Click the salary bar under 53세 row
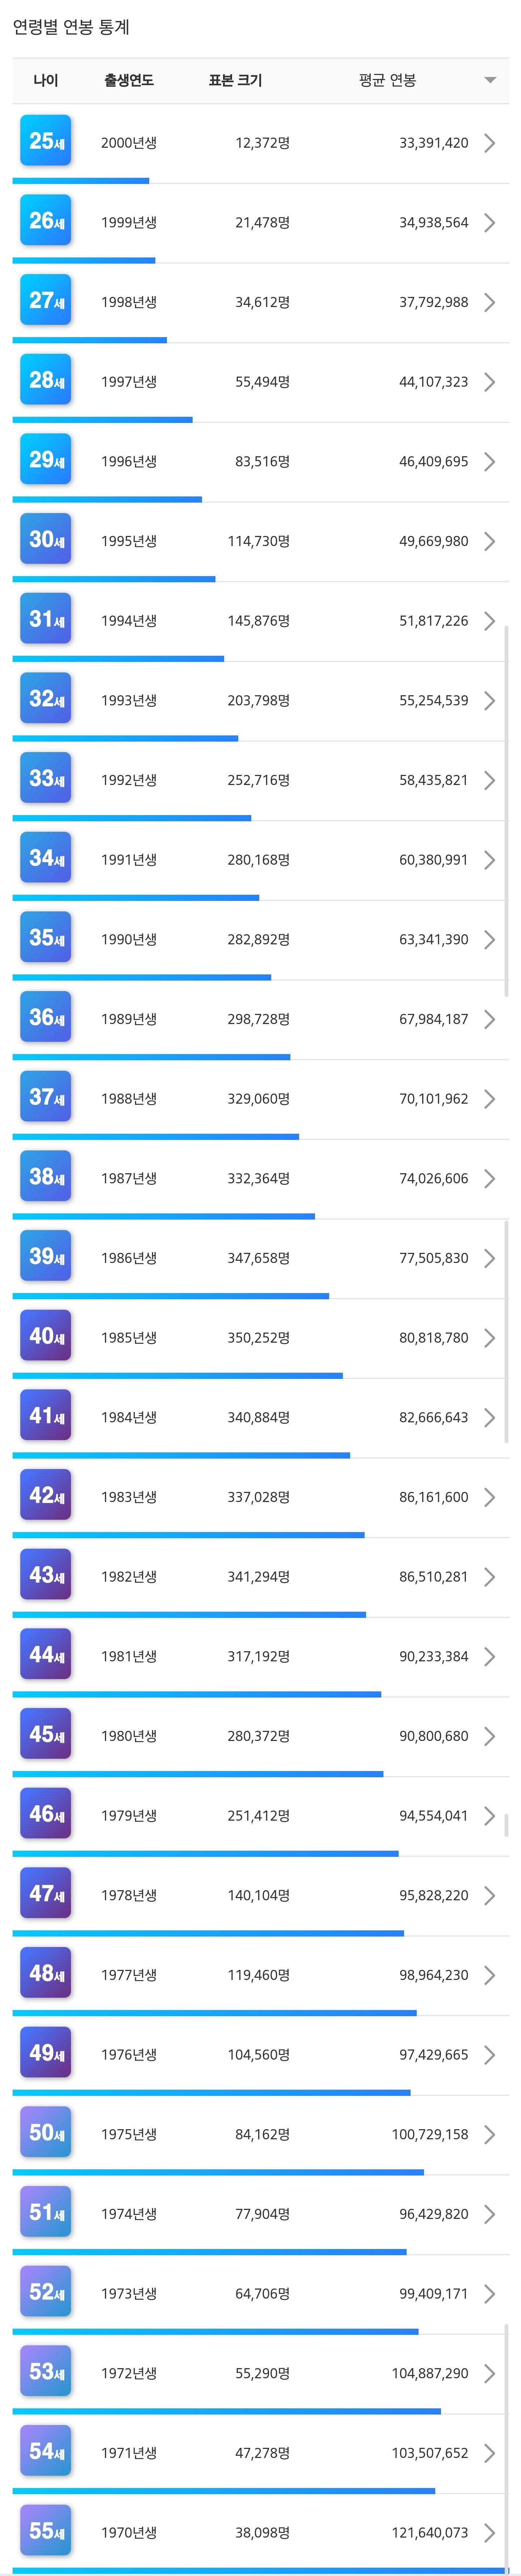Screen dimensions: 521x2576 pyautogui.click(x=226, y=2411)
